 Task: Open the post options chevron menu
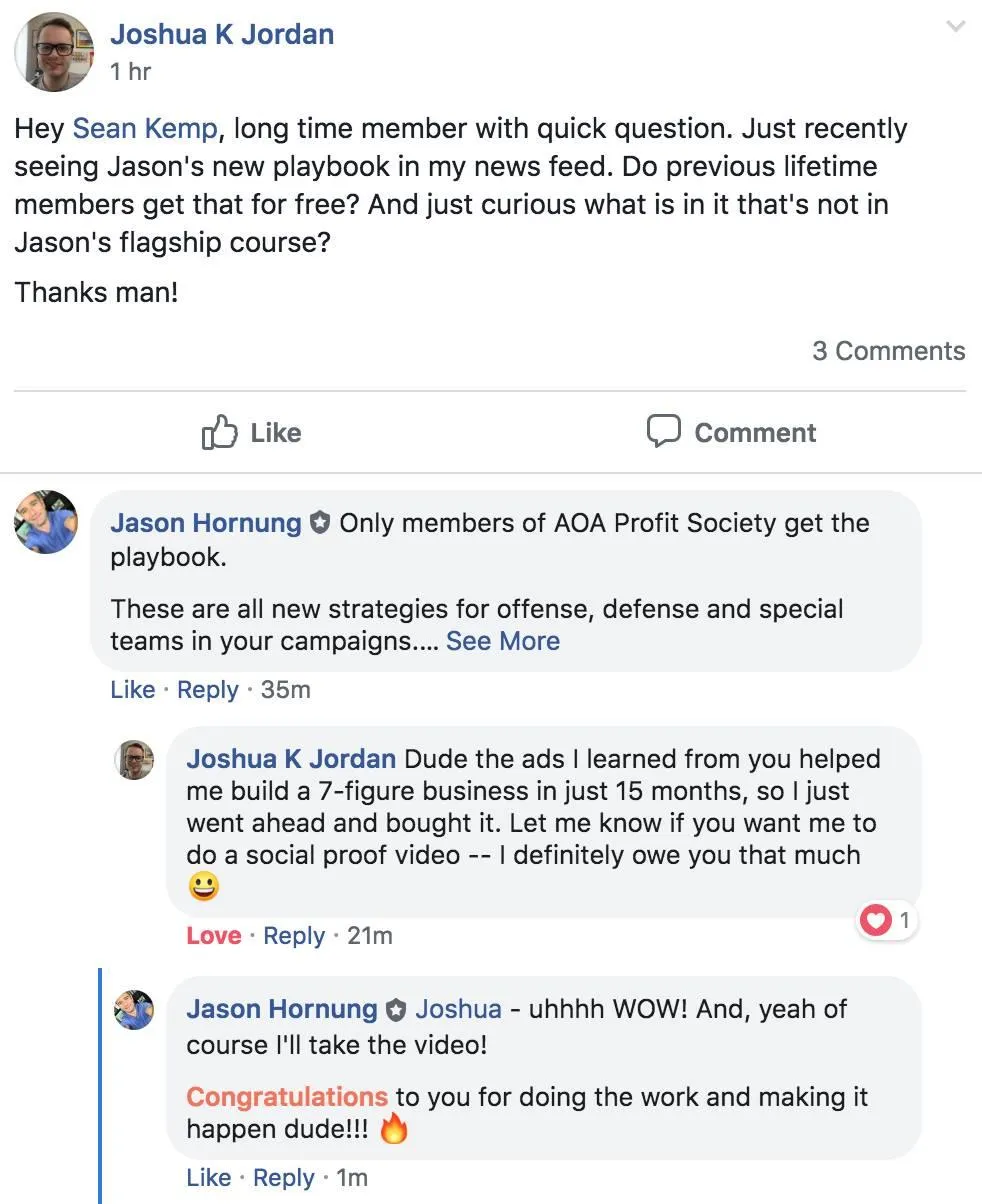click(956, 27)
